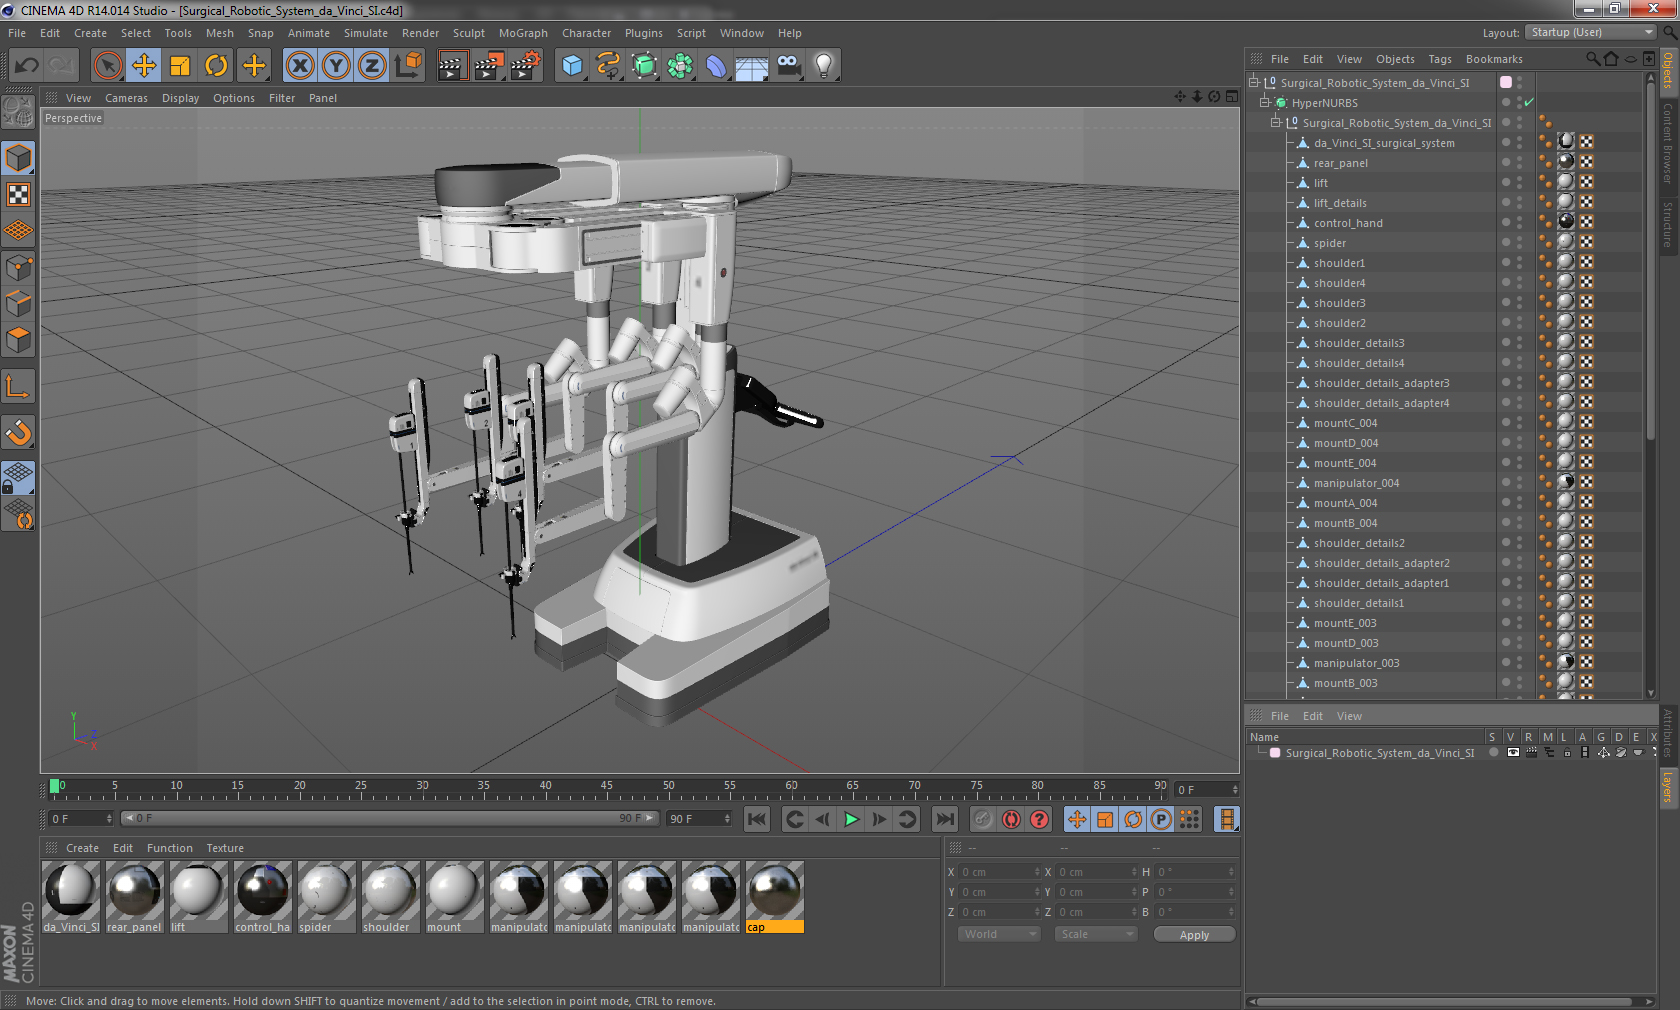Select the spider material swatch
This screenshot has height=1010, width=1680.
click(x=326, y=897)
